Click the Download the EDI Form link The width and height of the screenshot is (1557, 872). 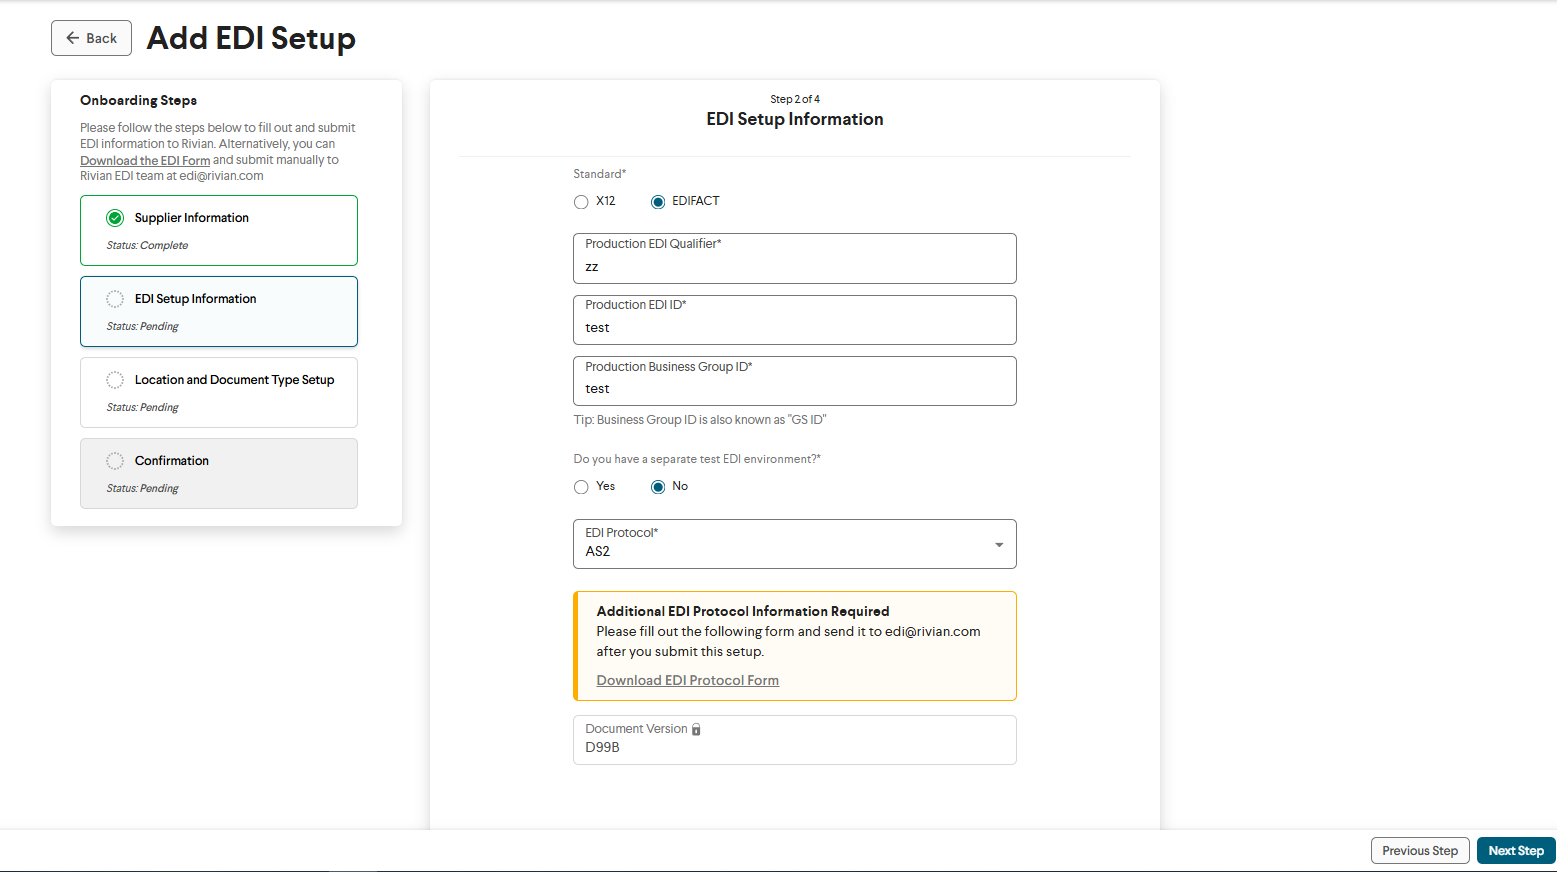145,161
